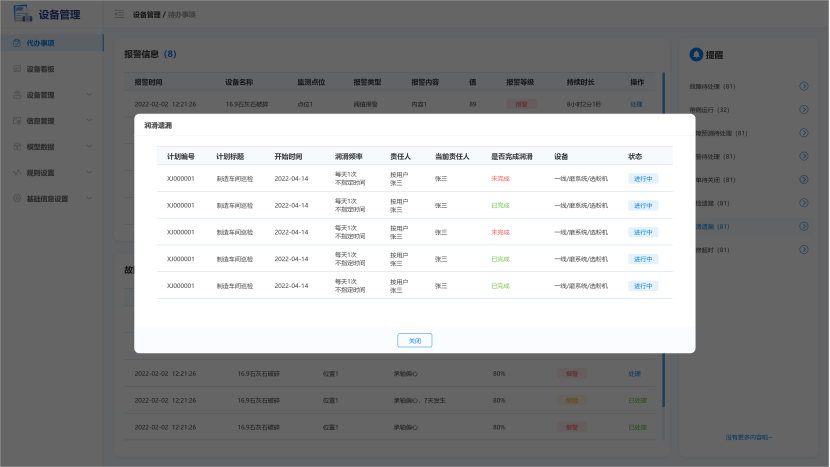Expand the 信息管理 sidebar submenu chevron
The height and width of the screenshot is (467, 830).
pos(90,121)
